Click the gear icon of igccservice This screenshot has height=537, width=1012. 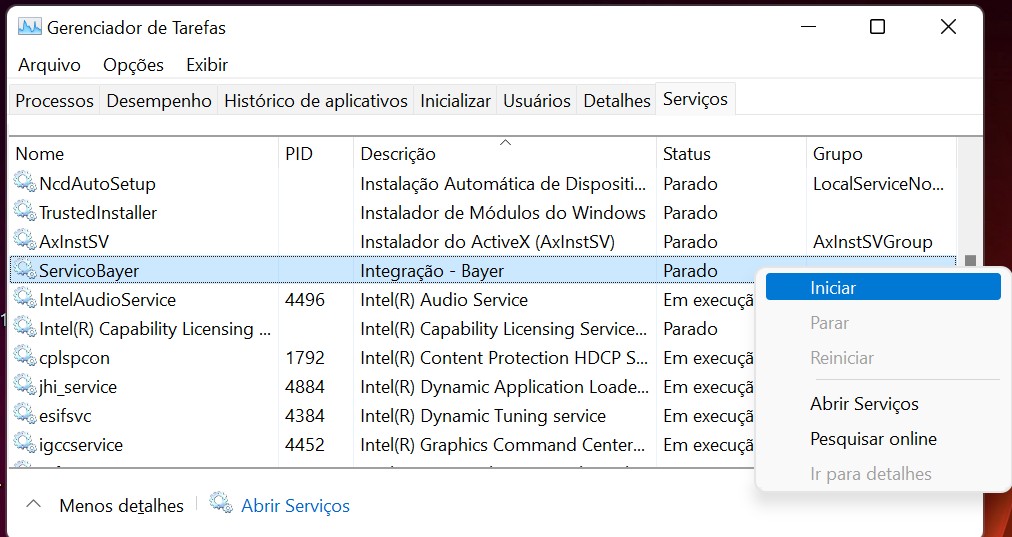coord(25,445)
